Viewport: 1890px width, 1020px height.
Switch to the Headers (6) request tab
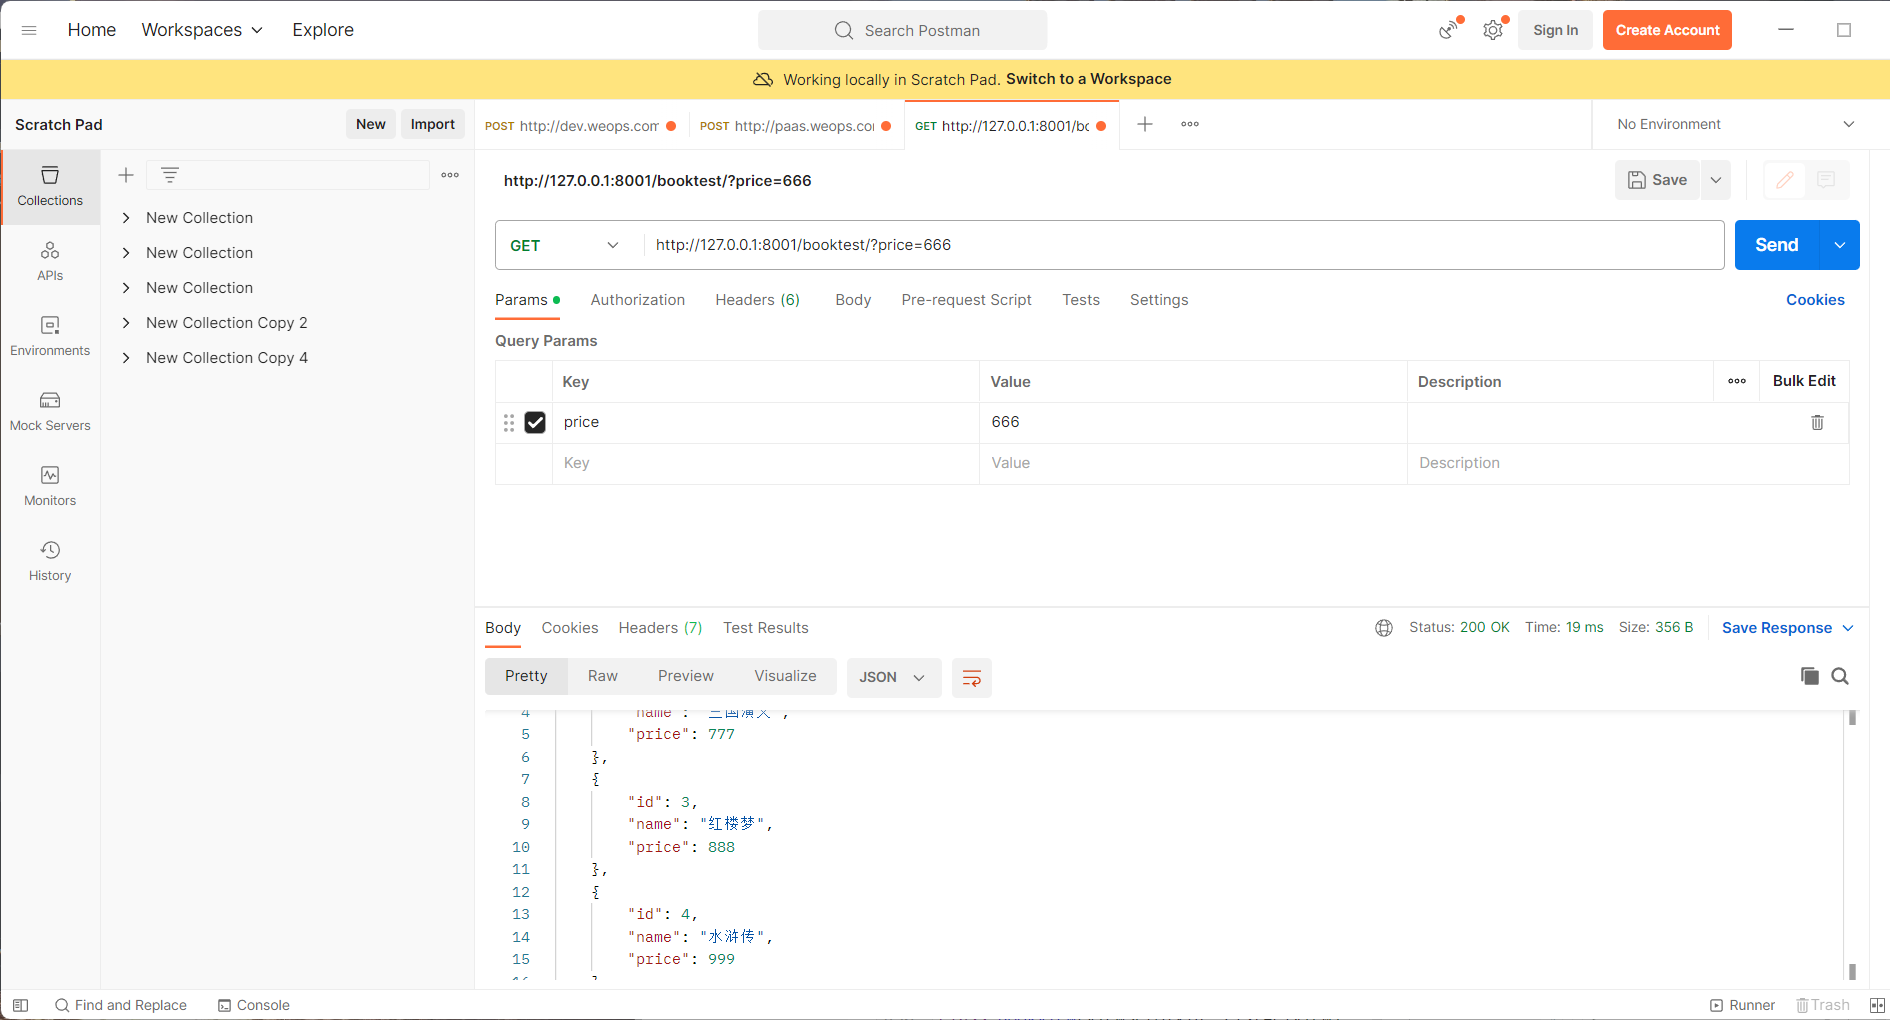757,300
